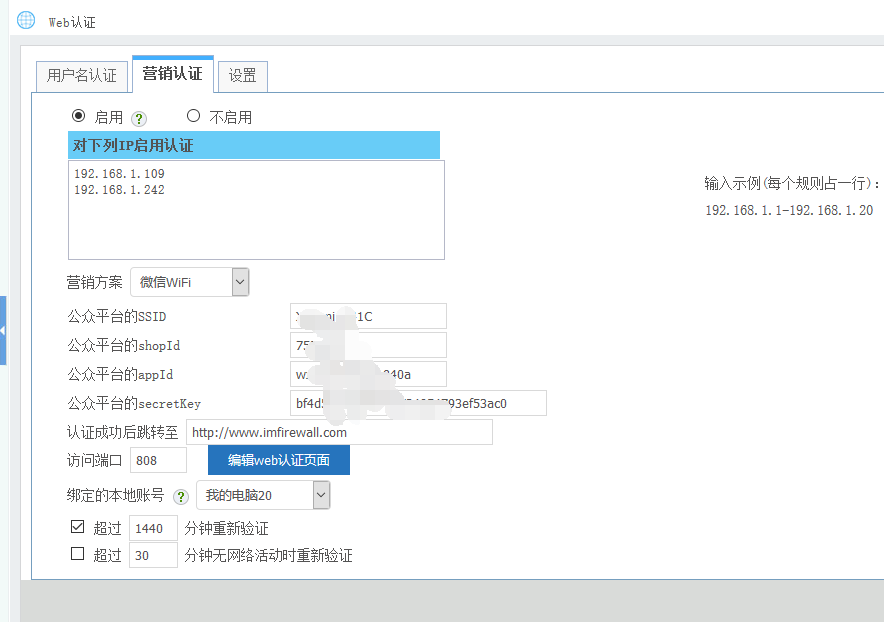Image resolution: width=884 pixels, height=622 pixels.
Task: Click the 公众平台的SSID input field
Action: click(368, 316)
